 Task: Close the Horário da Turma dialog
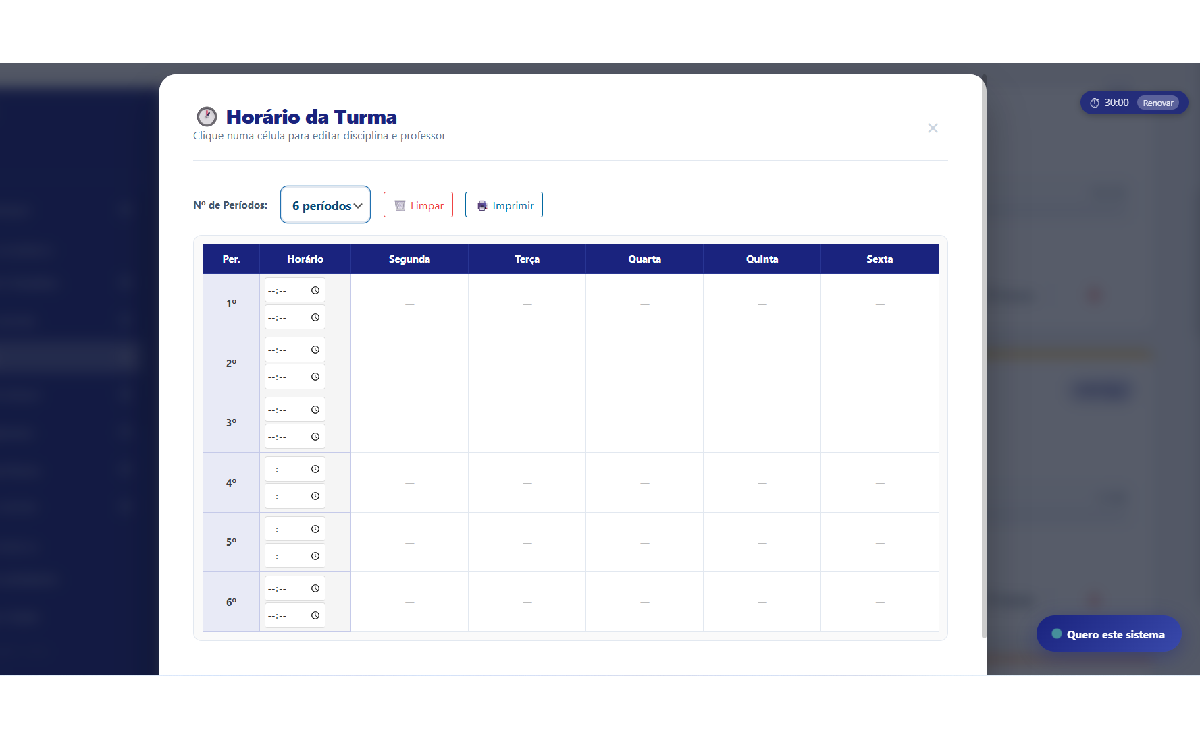(x=932, y=128)
